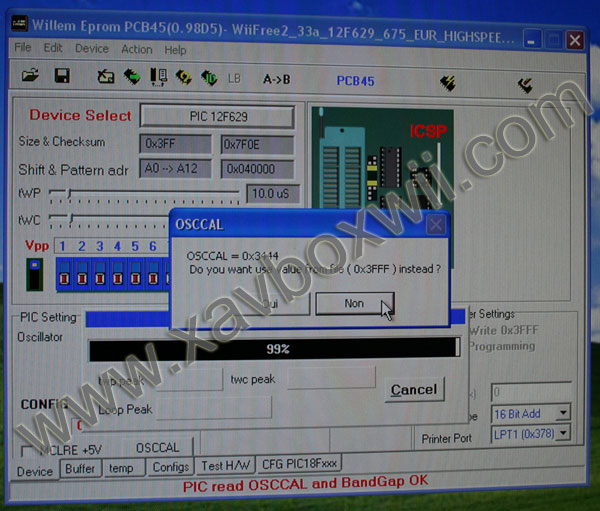The height and width of the screenshot is (511, 600).
Task: Toggle DIP switch 1
Action: tap(64, 273)
